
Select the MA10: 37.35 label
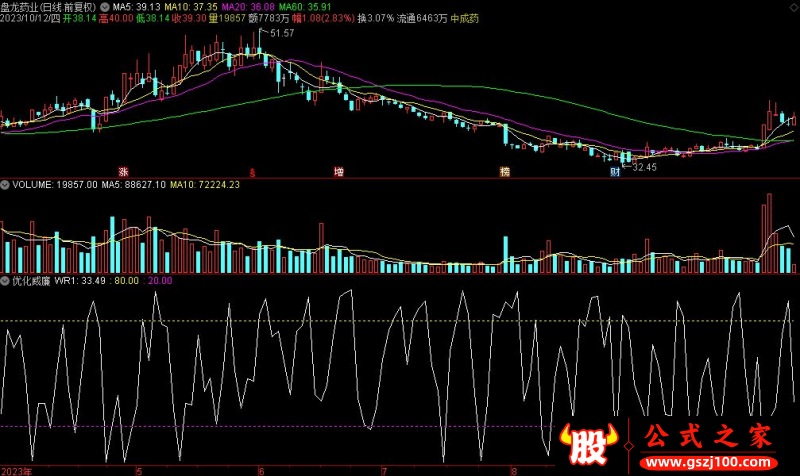(x=191, y=7)
